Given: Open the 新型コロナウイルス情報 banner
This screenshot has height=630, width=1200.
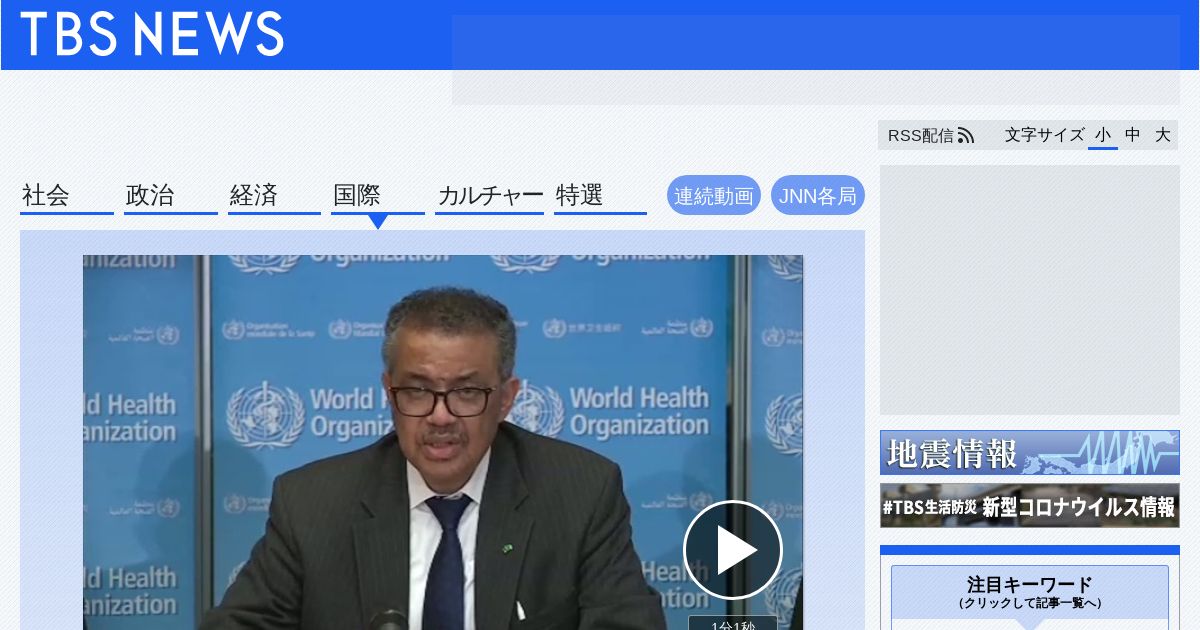Looking at the screenshot, I should coord(1030,506).
